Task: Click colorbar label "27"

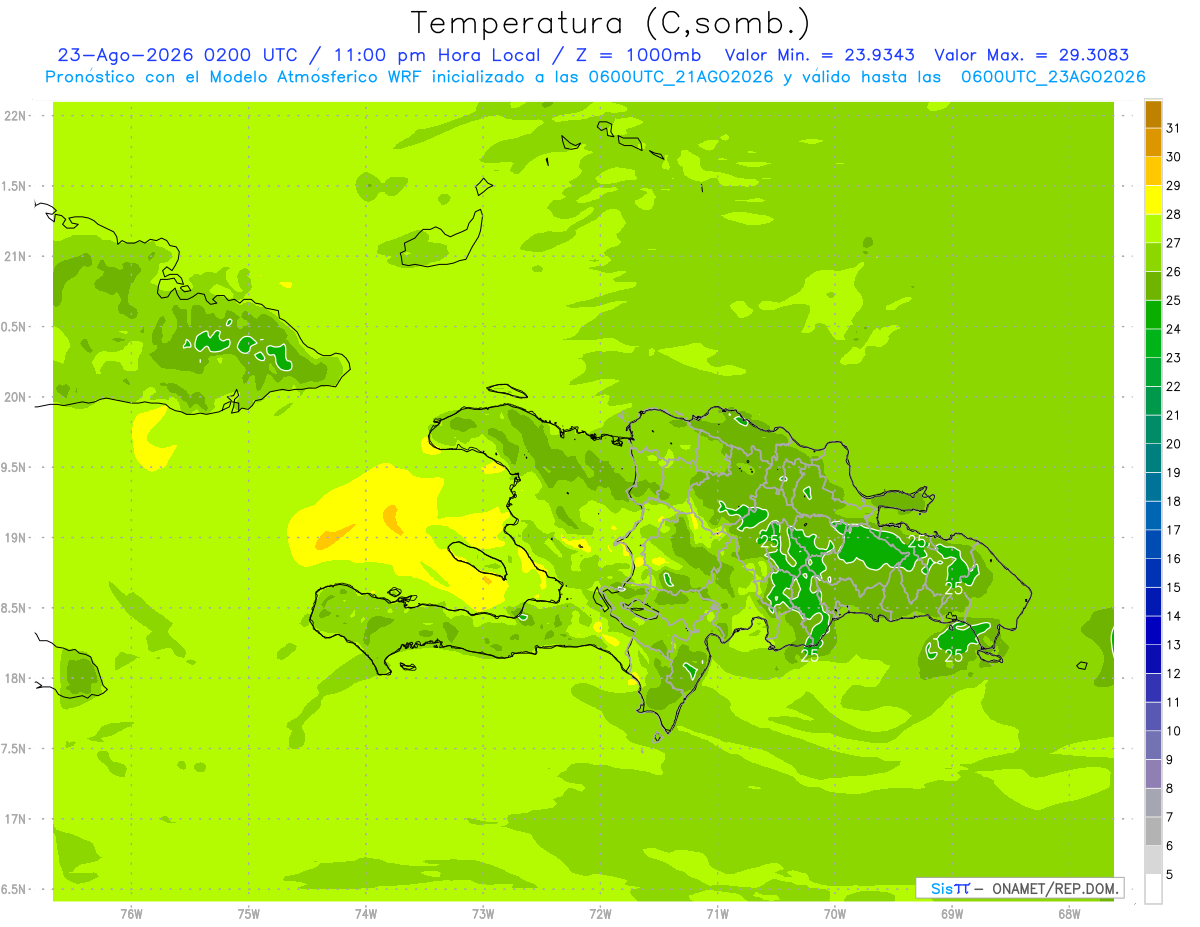Action: (1174, 243)
